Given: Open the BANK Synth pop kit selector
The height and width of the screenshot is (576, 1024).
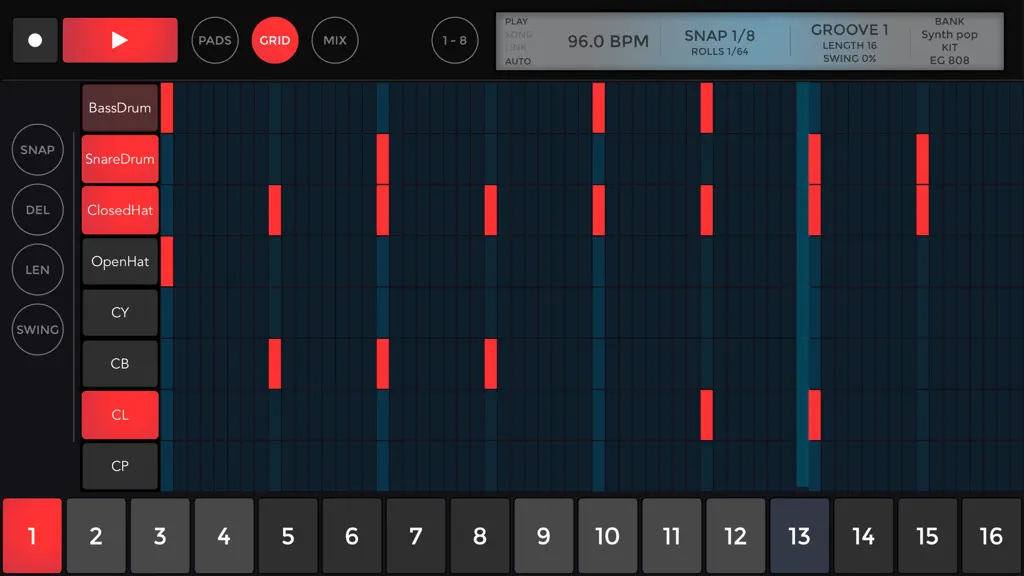Looking at the screenshot, I should 950,40.
